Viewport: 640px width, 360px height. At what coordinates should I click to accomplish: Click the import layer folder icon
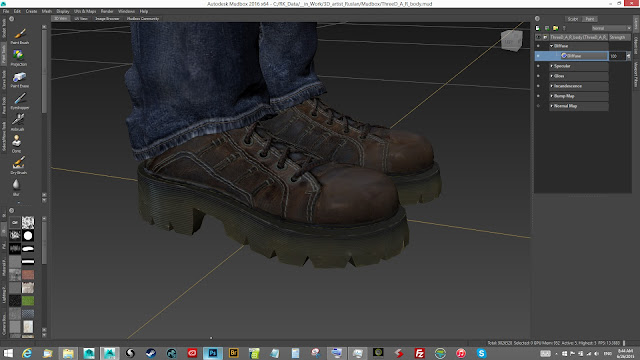pos(556,28)
